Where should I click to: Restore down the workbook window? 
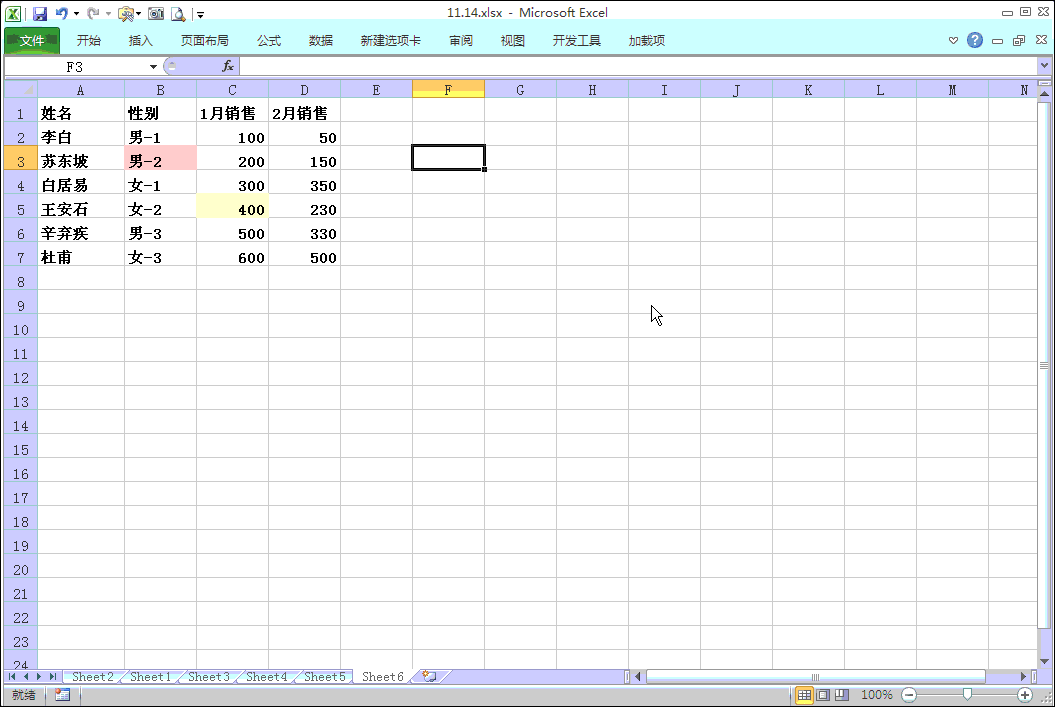(x=1019, y=40)
